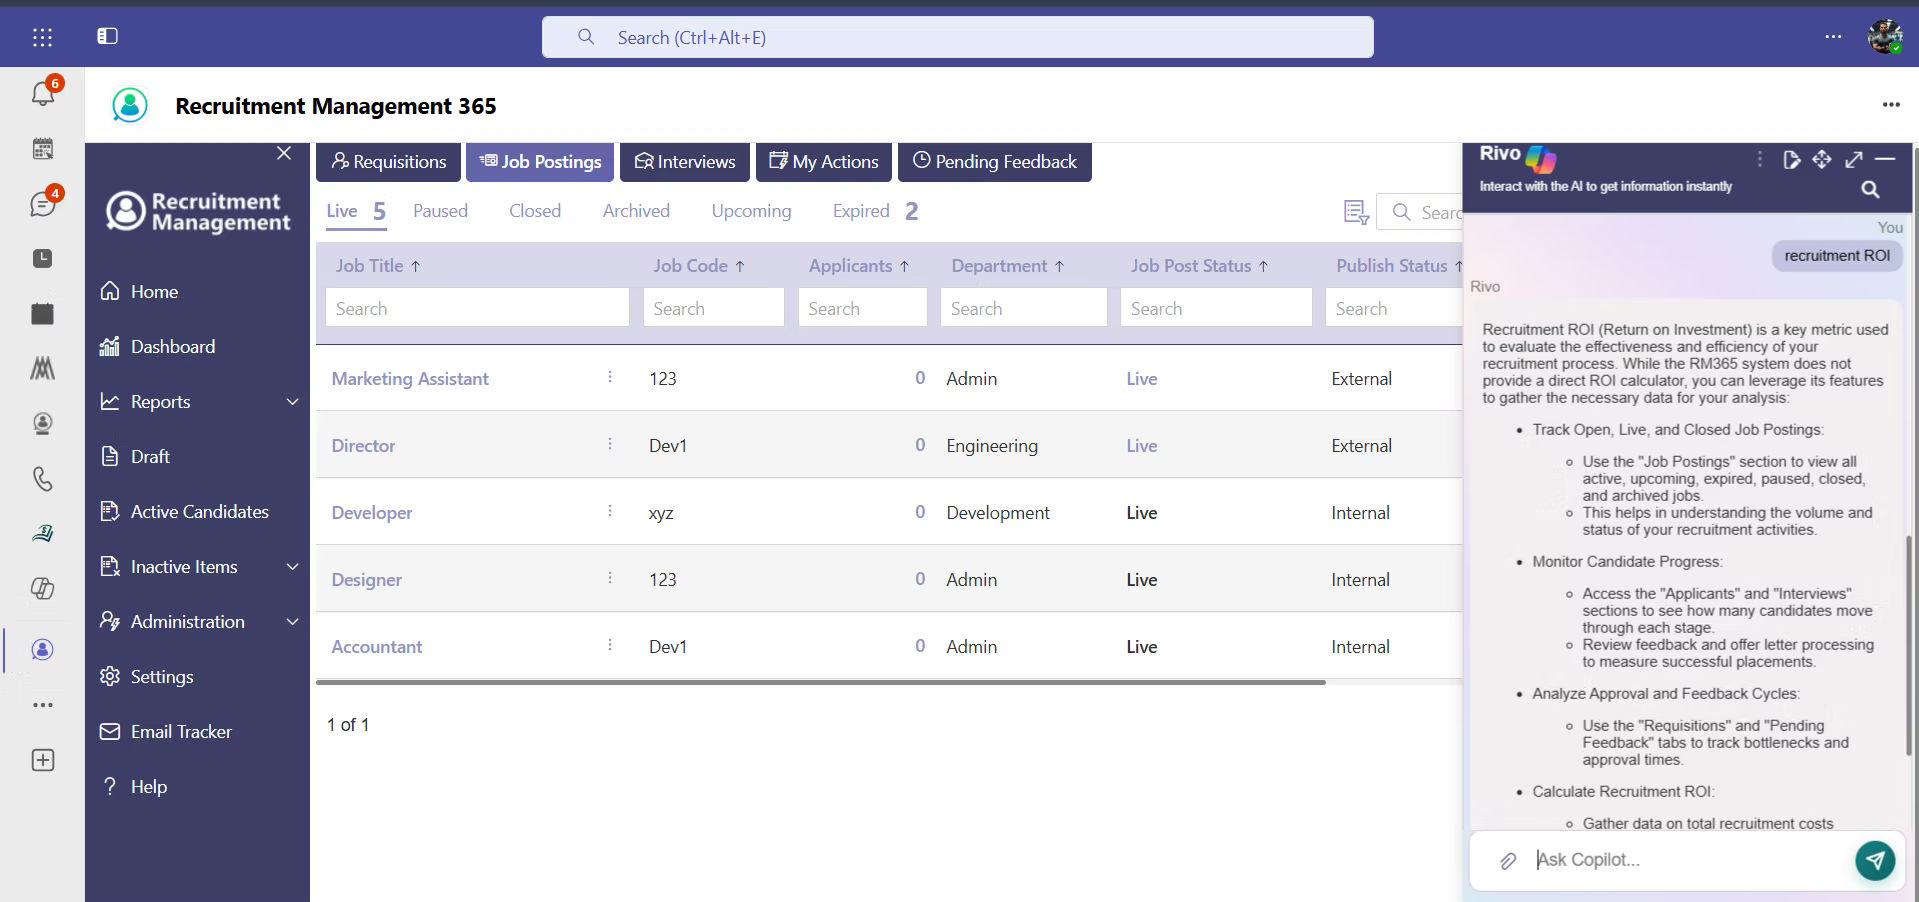Open Activity notifications bell

[x=42, y=93]
